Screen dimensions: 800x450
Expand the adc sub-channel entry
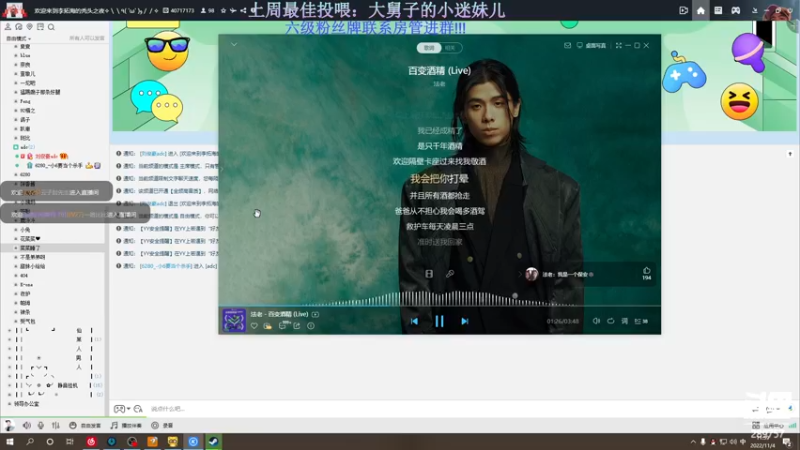point(24,147)
